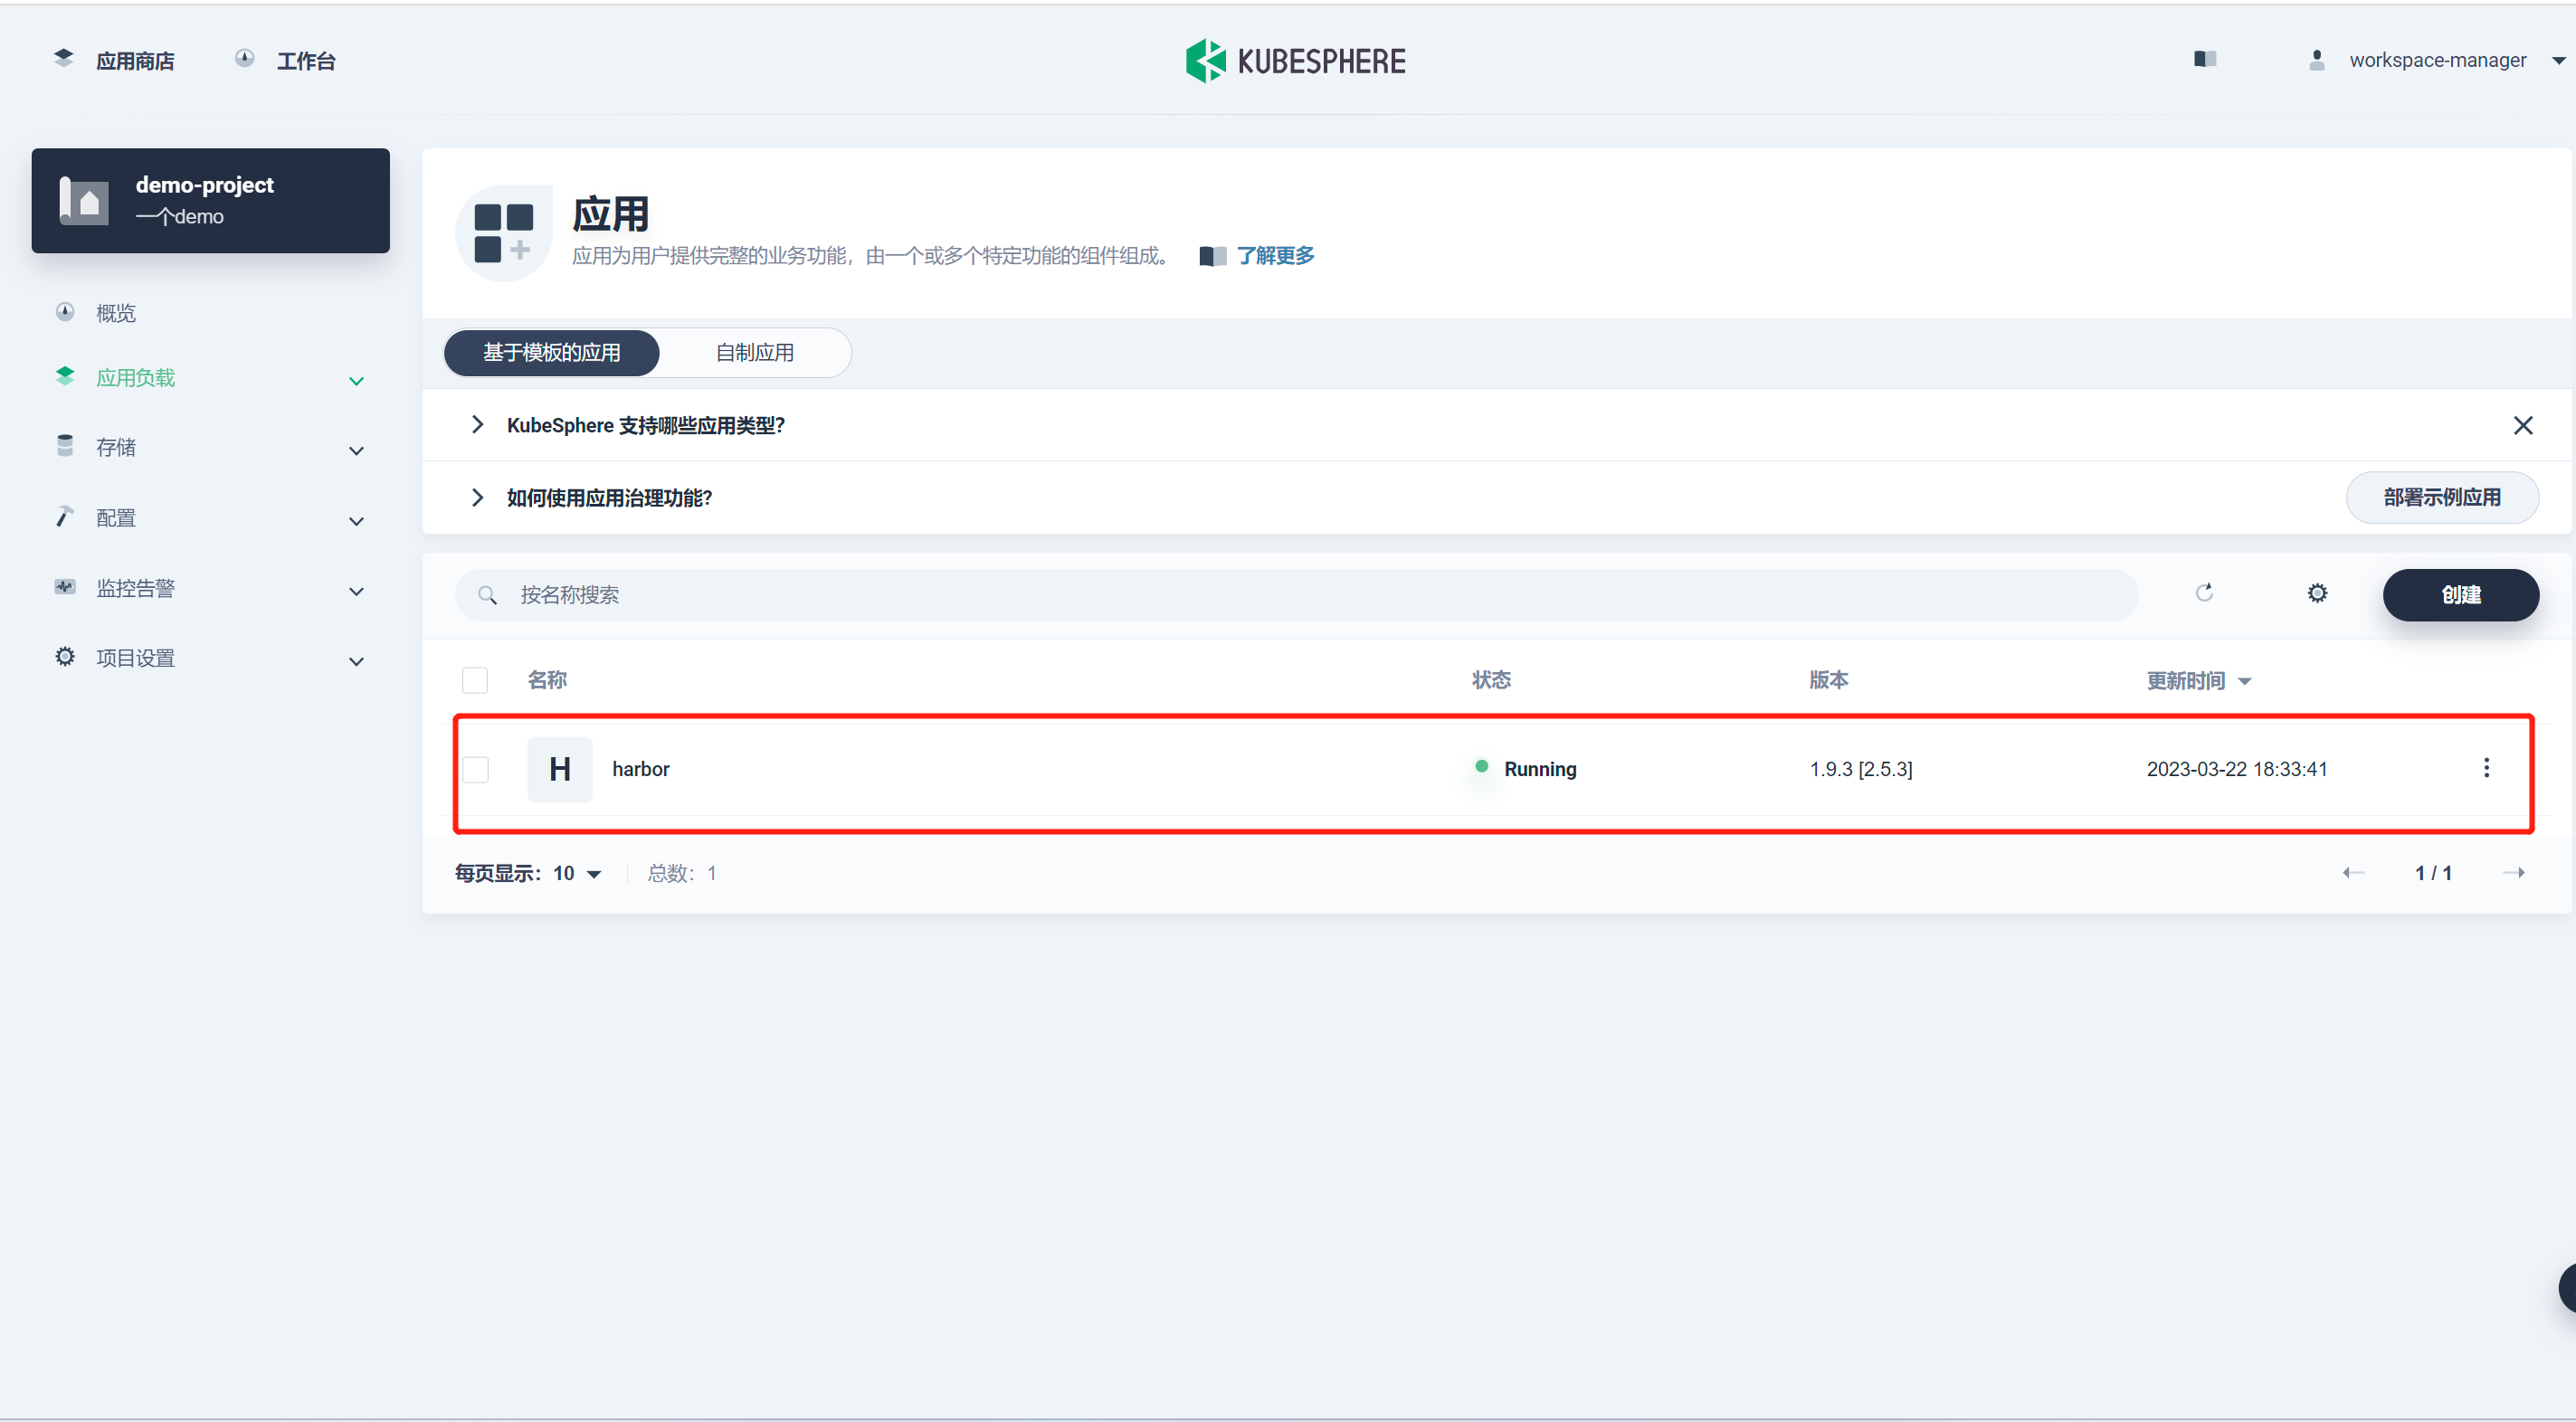Toggle the select-all checkbox in table header
The width and height of the screenshot is (2576, 1422).
[475, 679]
